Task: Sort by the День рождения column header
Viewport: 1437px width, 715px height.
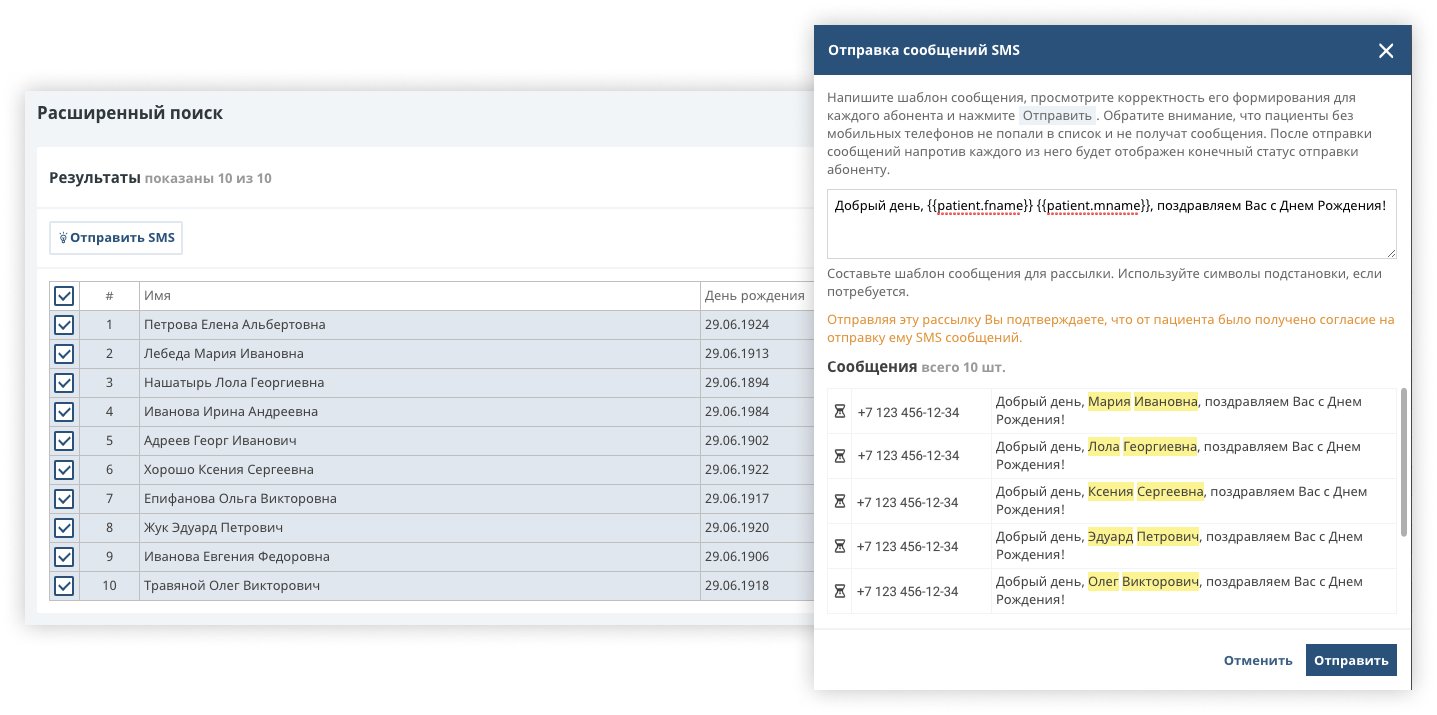Action: [x=755, y=295]
